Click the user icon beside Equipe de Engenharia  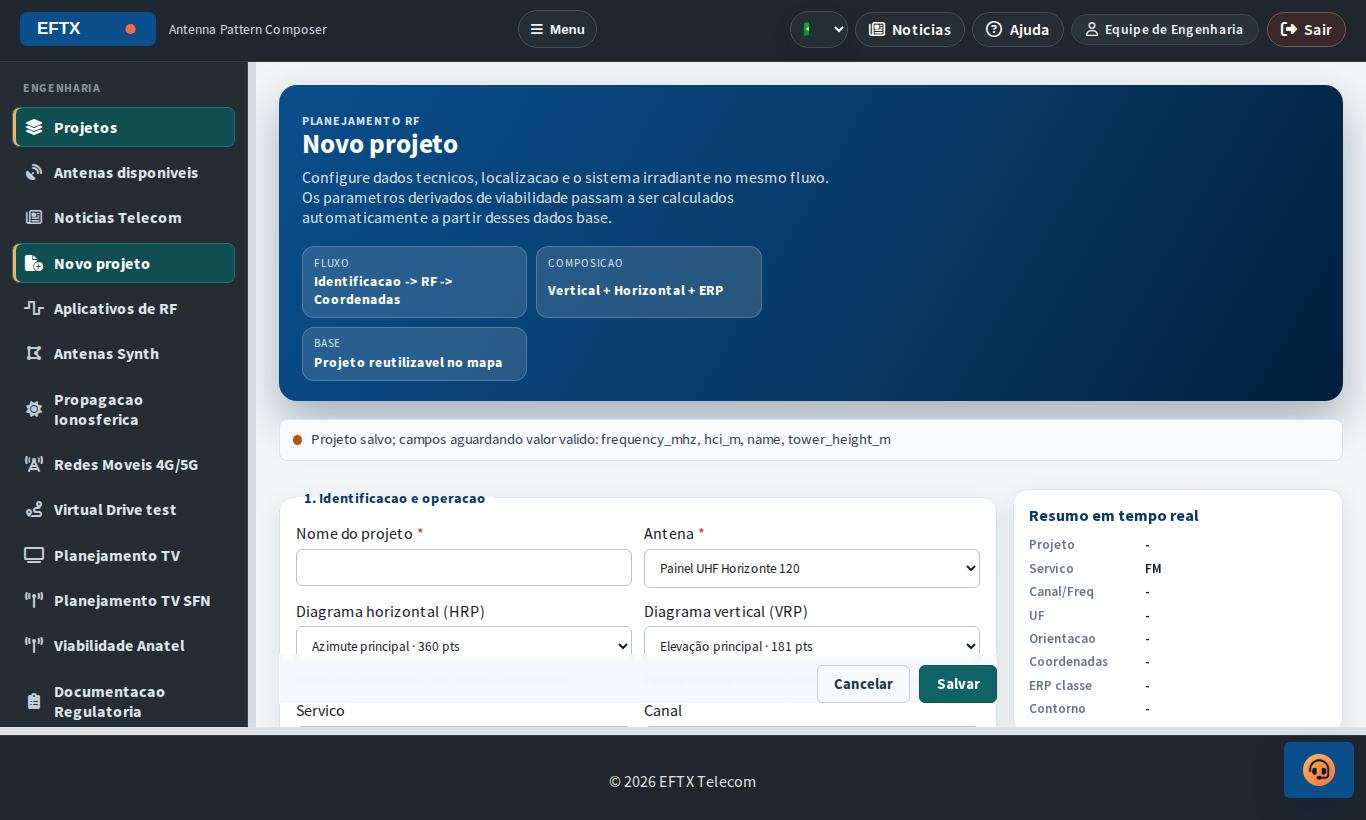tap(1092, 29)
